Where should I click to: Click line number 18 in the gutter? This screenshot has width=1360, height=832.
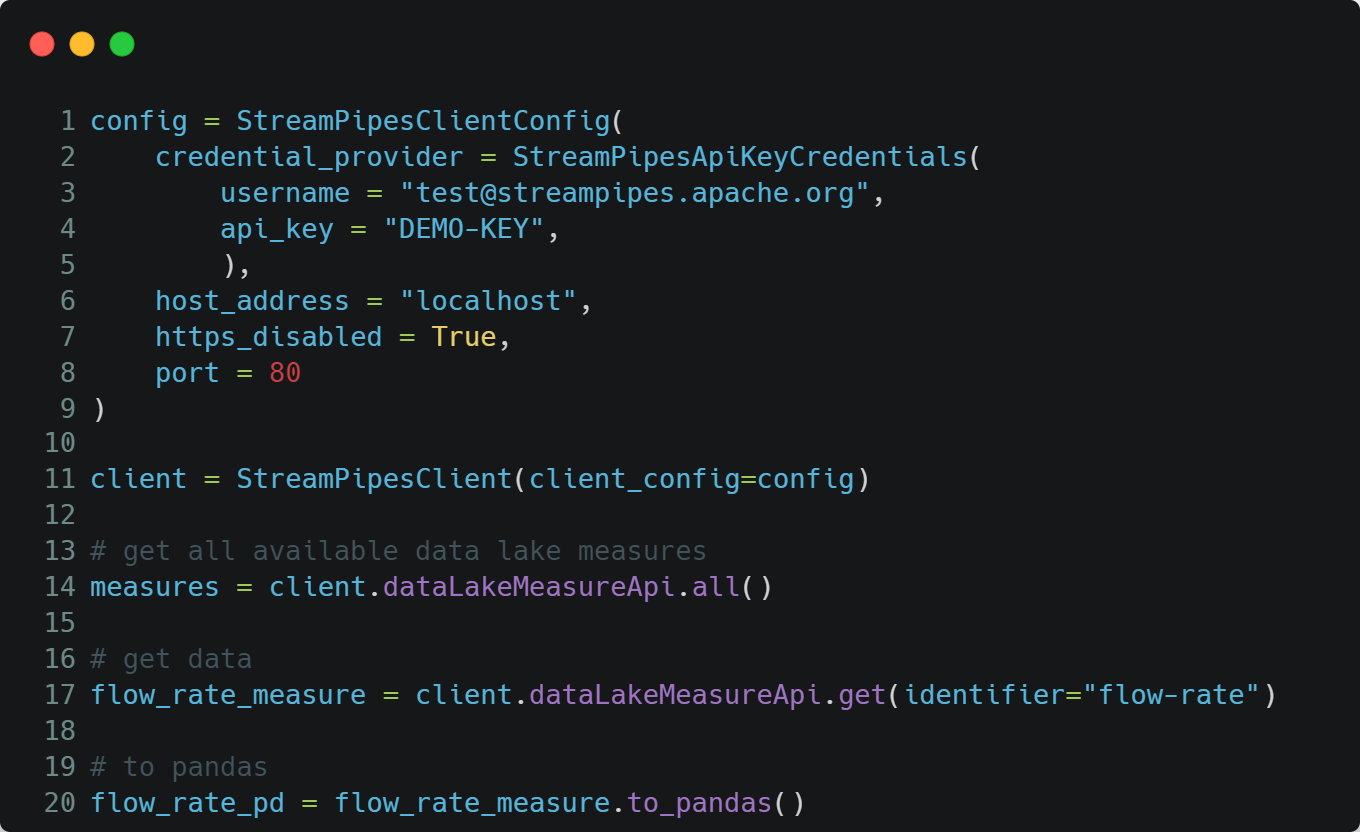(60, 731)
